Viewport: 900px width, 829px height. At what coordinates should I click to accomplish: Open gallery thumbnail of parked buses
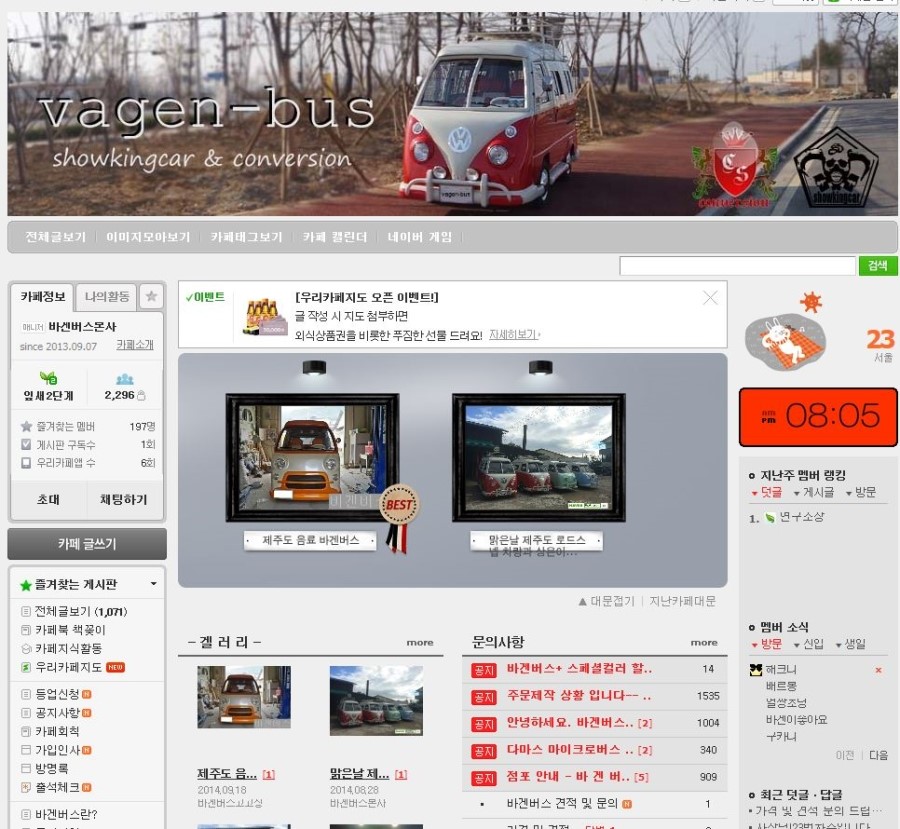tap(377, 700)
